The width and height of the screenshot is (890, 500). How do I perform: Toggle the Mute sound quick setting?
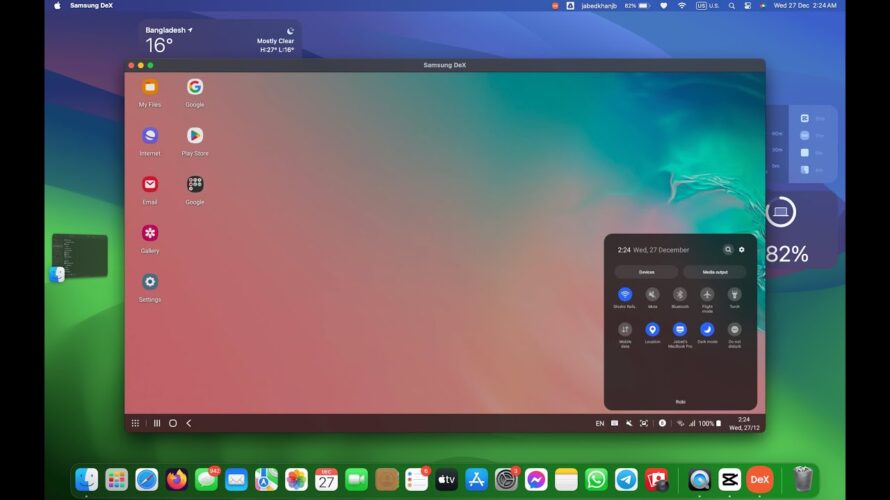[x=652, y=295]
